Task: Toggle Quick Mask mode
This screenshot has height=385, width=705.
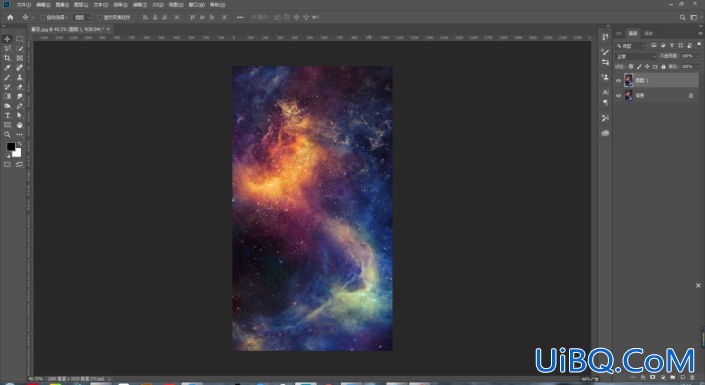Action: coord(7,165)
